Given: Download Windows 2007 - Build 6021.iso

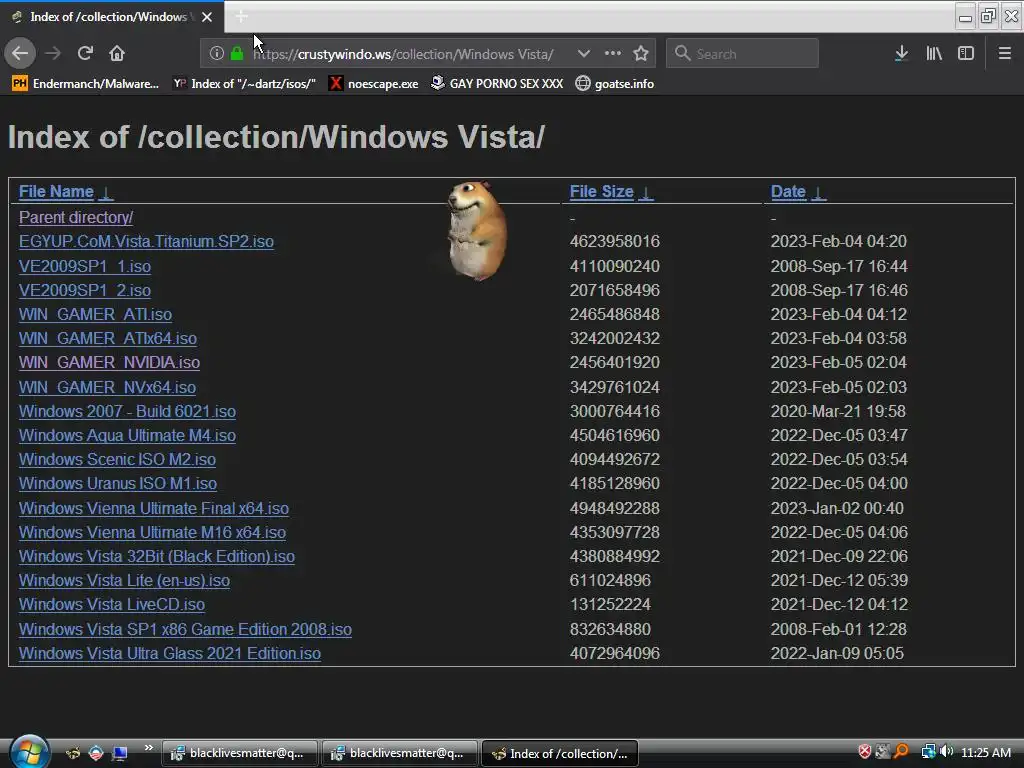Looking at the screenshot, I should [x=127, y=411].
